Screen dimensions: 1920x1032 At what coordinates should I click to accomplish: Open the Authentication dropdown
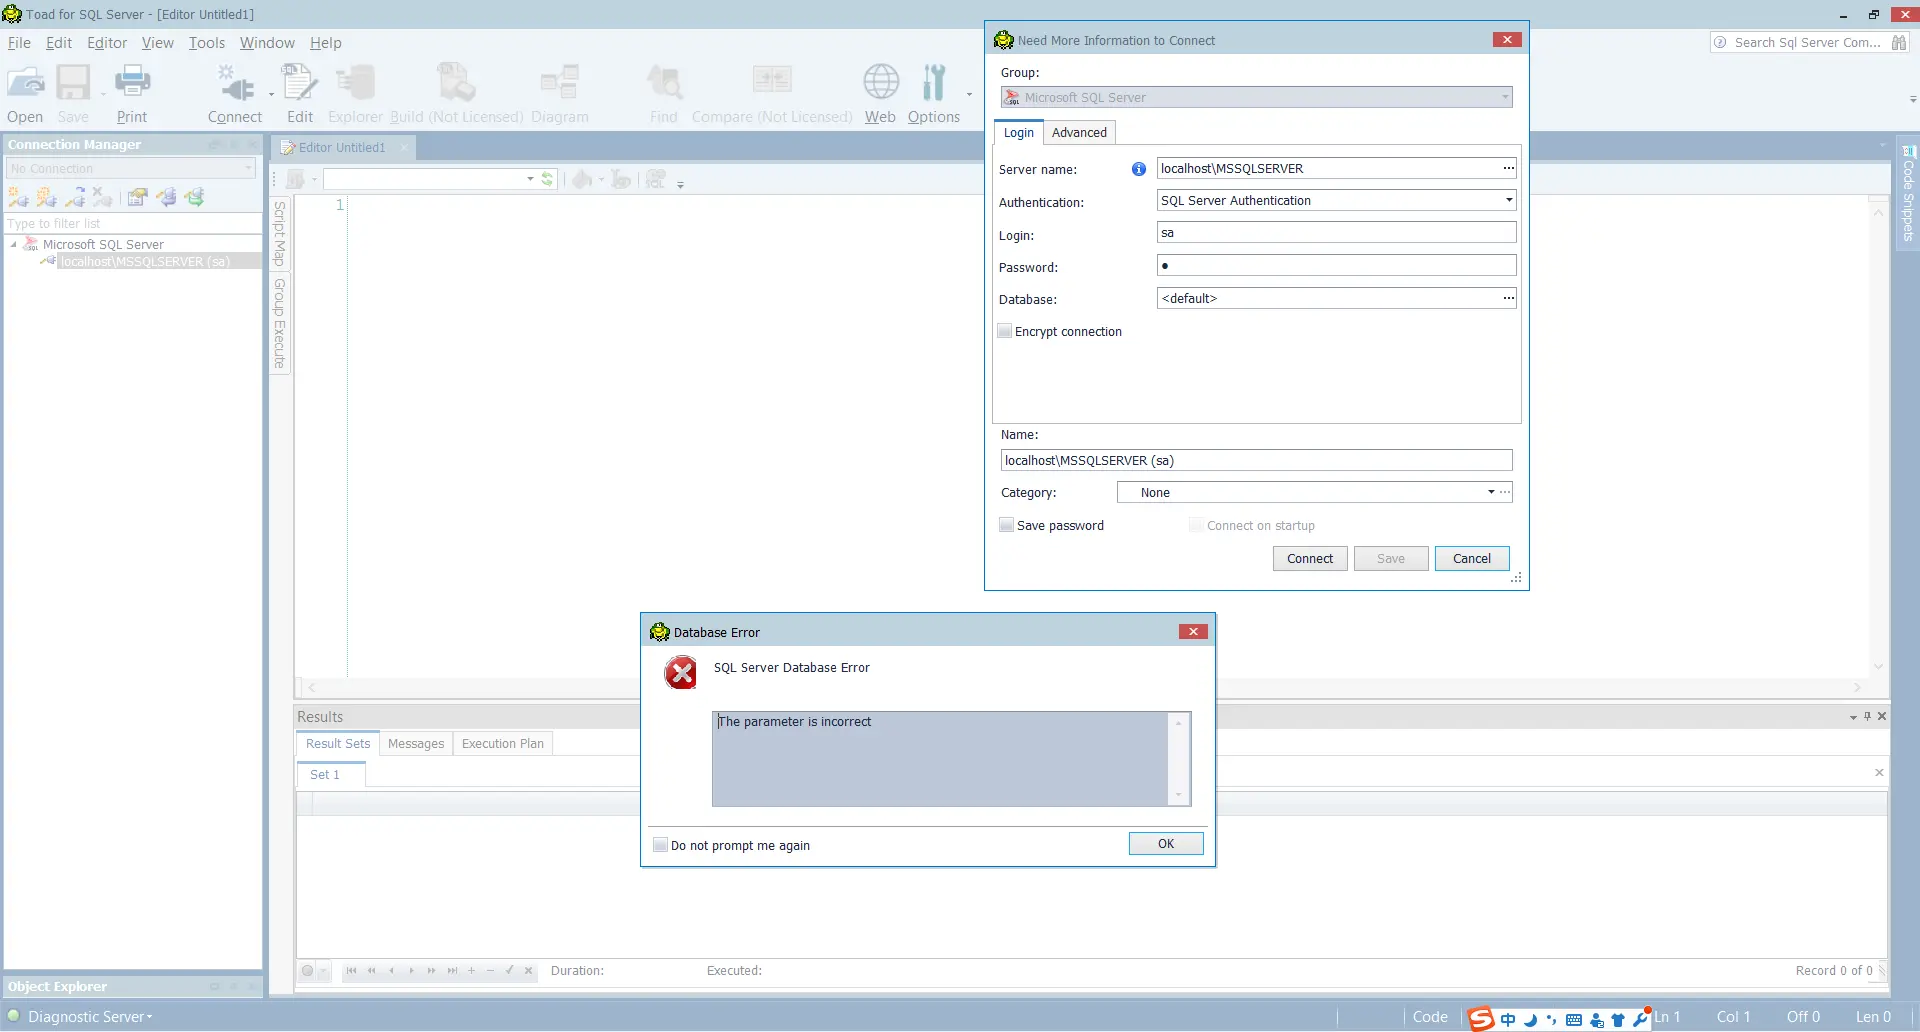(1509, 200)
